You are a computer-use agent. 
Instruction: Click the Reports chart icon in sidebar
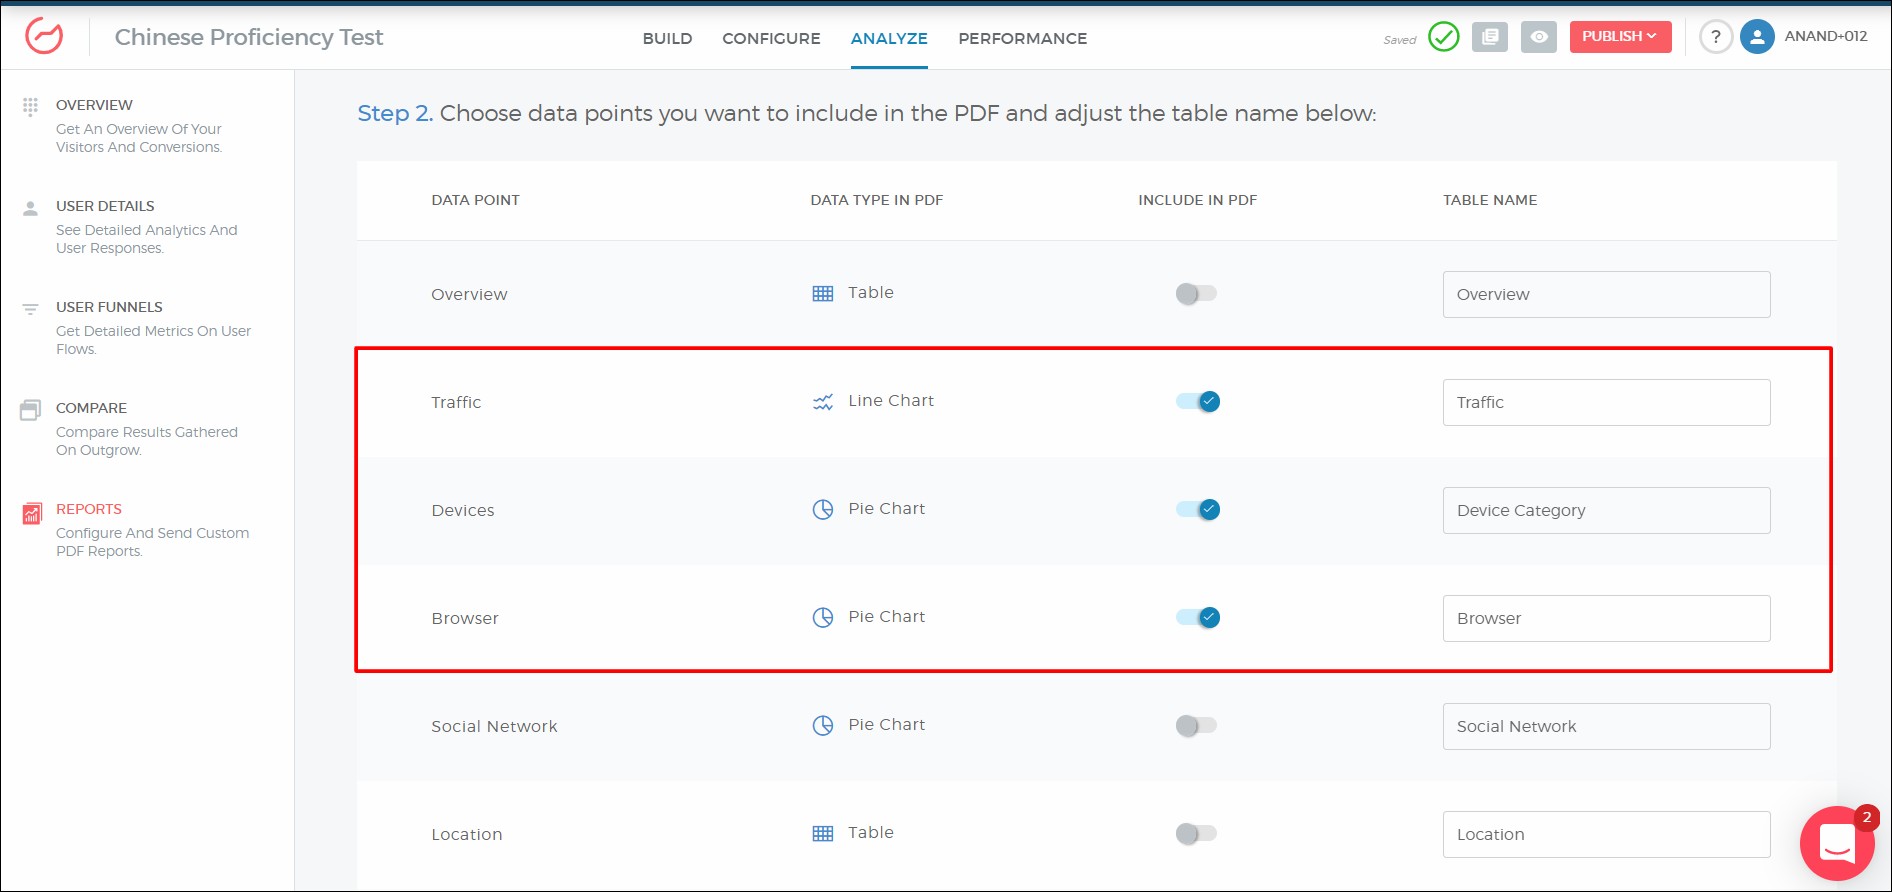pos(32,514)
